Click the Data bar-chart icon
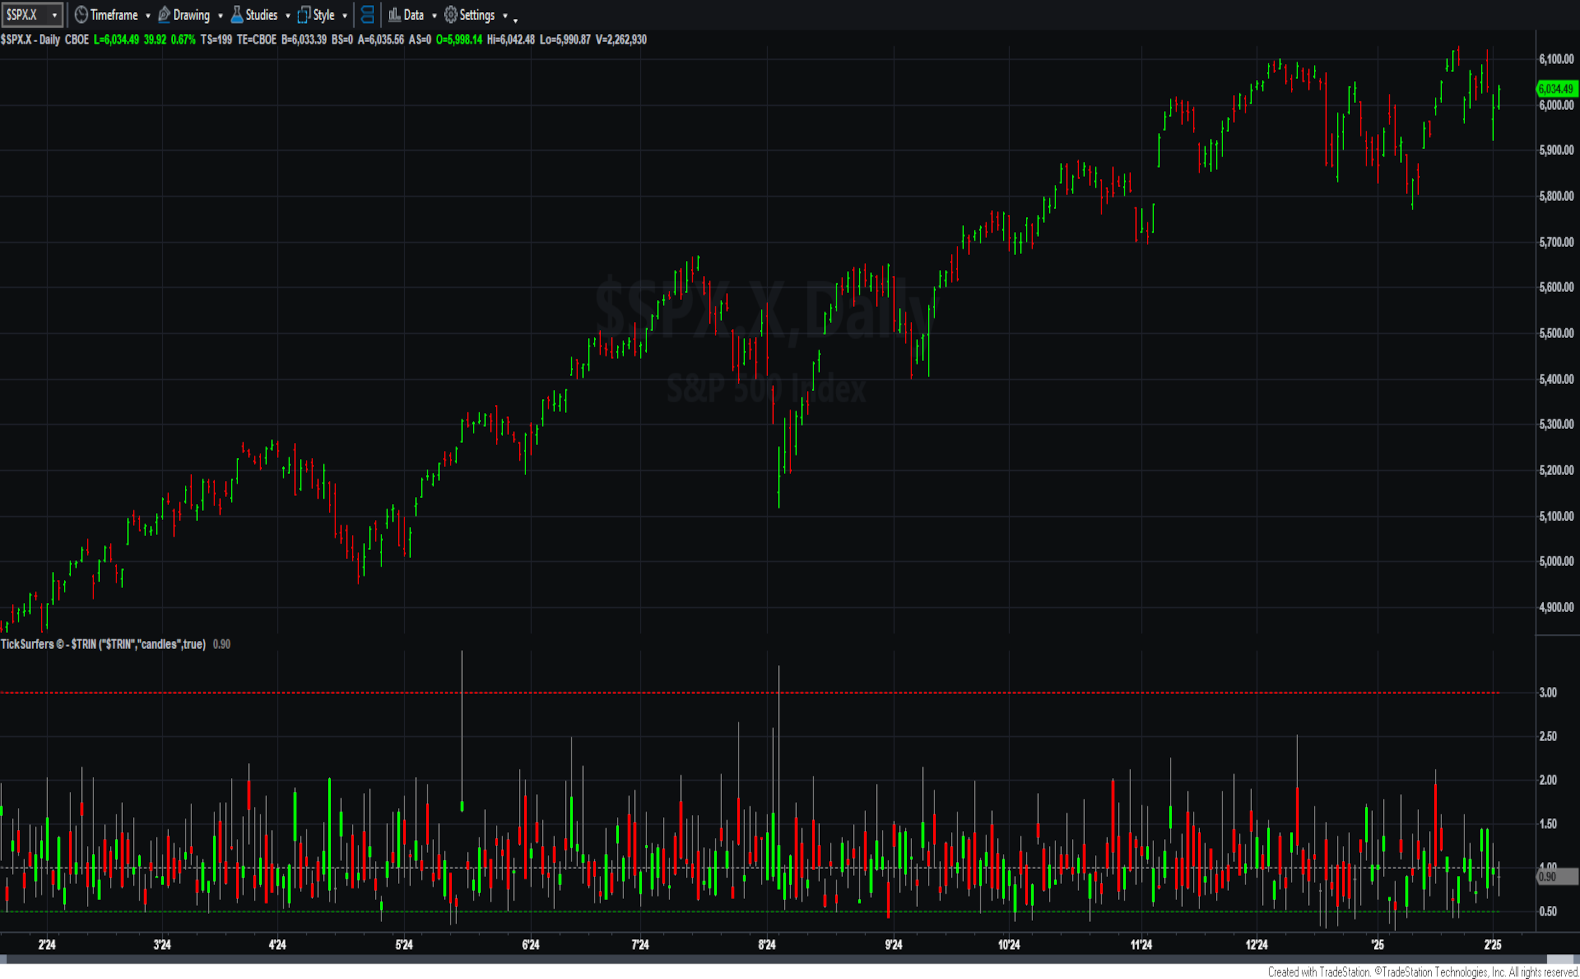Image resolution: width=1580 pixels, height=979 pixels. click(394, 15)
